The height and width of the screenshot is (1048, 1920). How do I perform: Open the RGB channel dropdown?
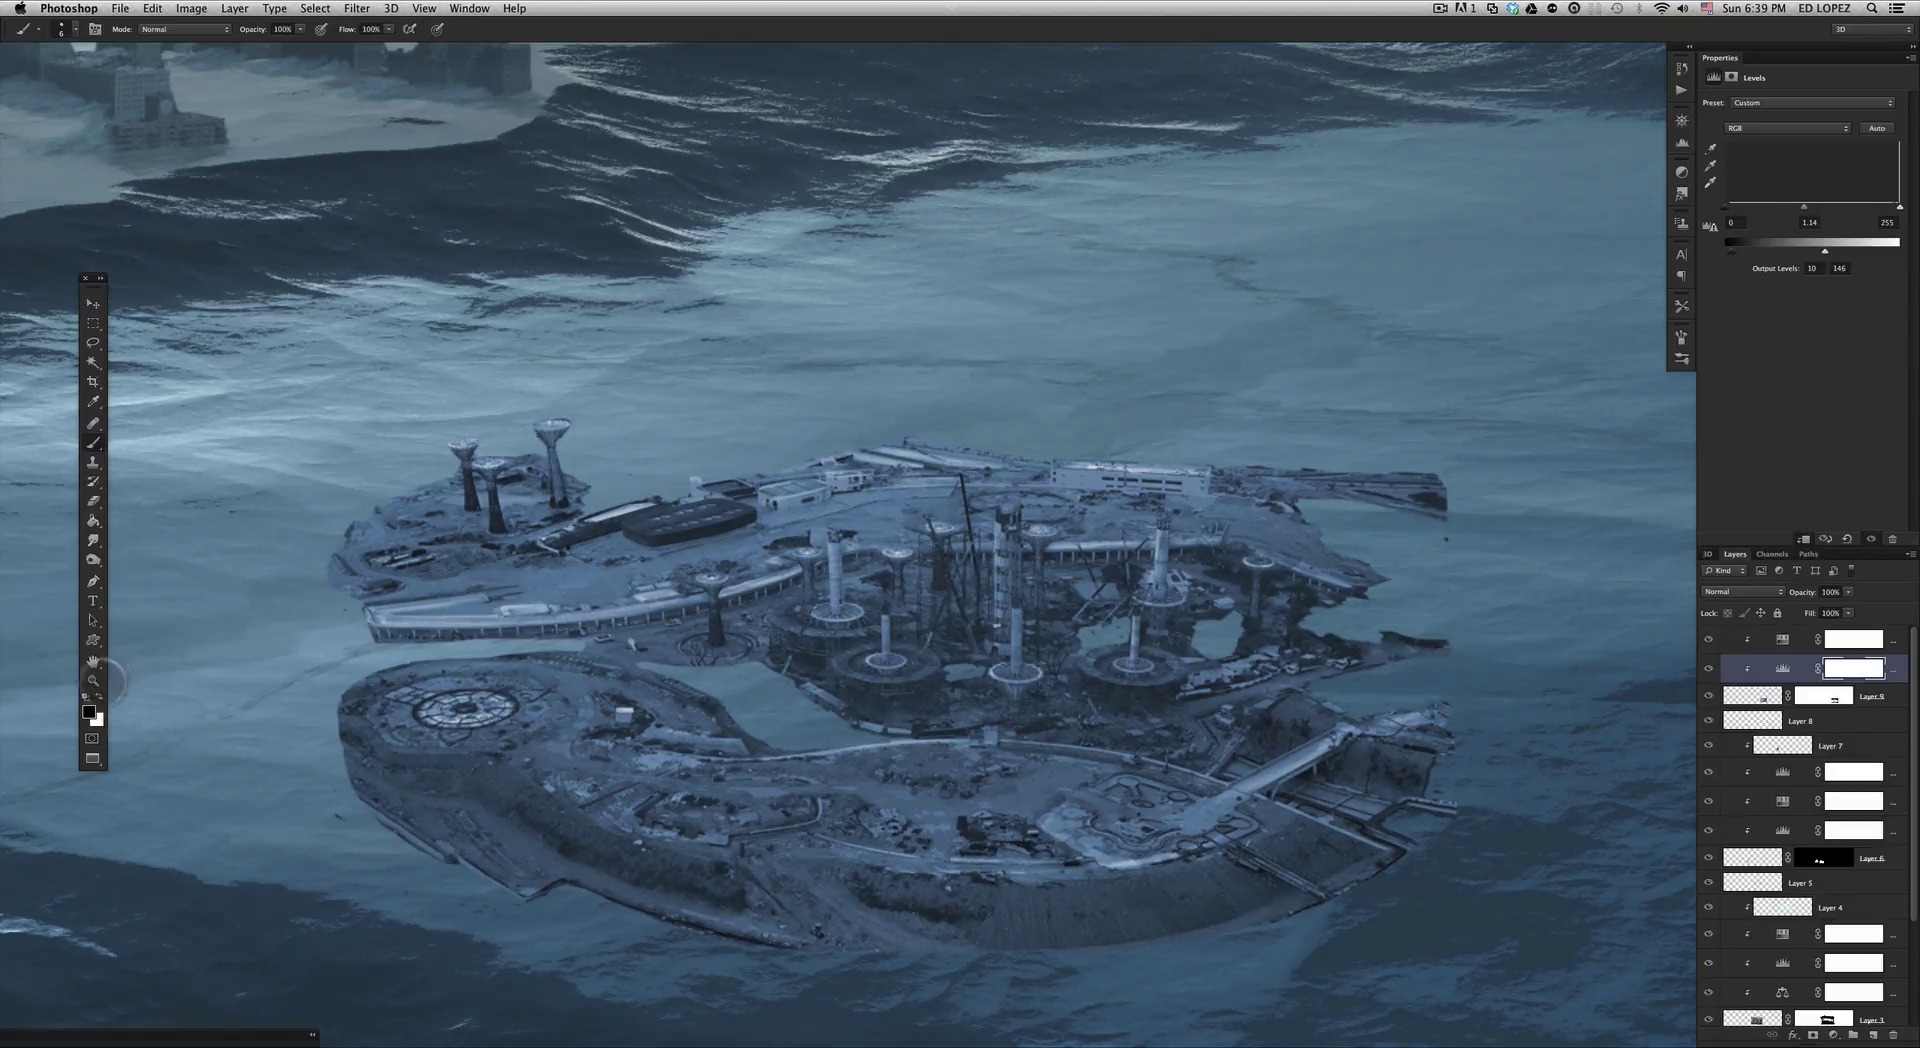tap(1788, 128)
